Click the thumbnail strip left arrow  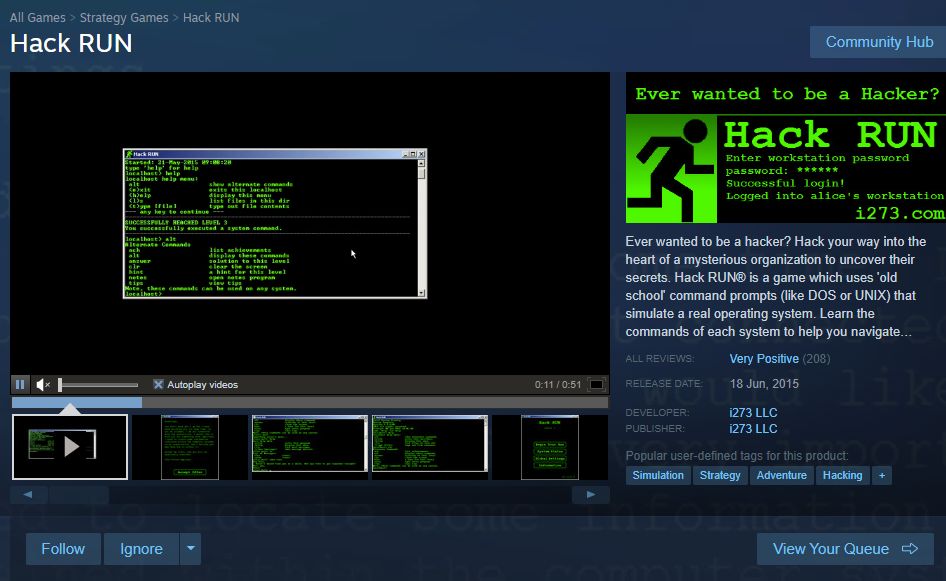[x=28, y=494]
